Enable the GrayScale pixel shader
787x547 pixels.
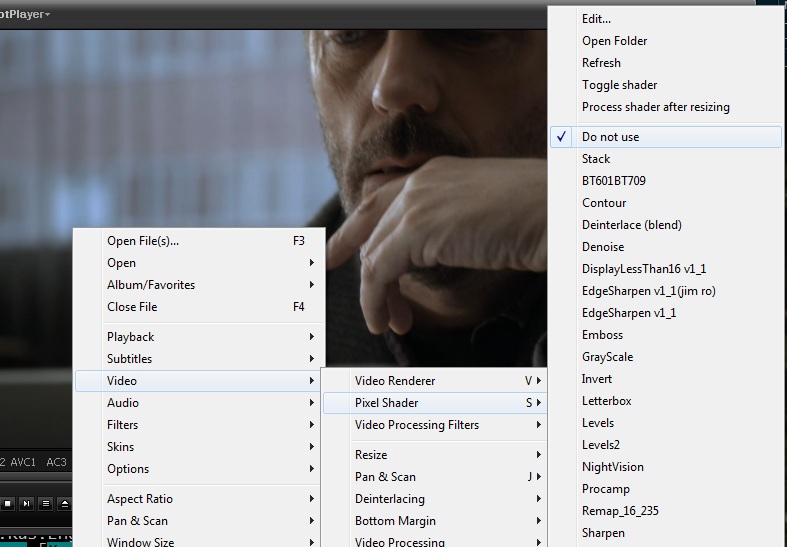coord(607,357)
